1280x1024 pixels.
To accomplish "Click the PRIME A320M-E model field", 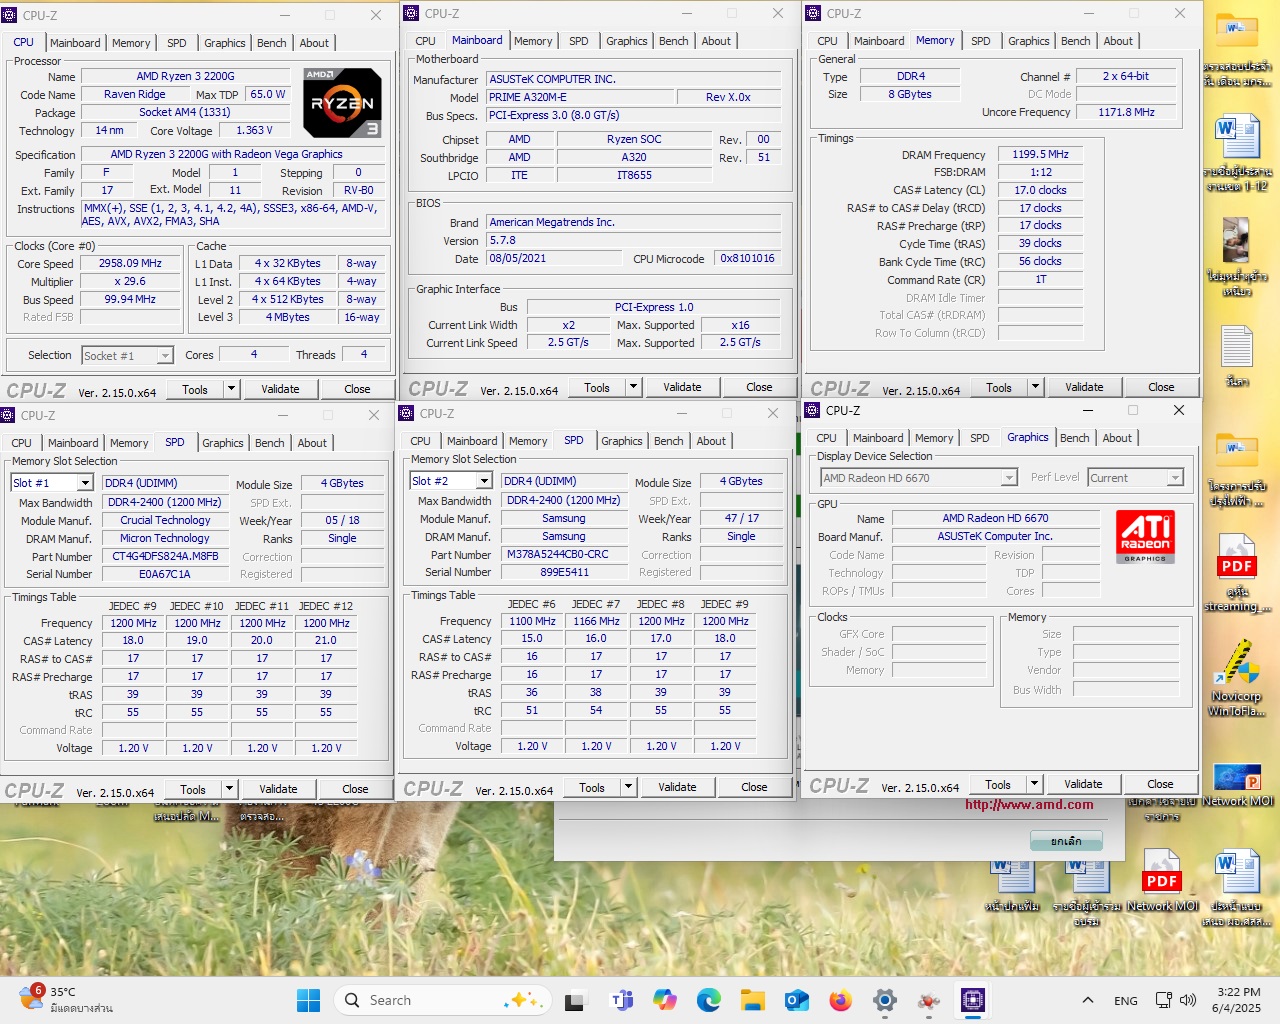I will 581,97.
